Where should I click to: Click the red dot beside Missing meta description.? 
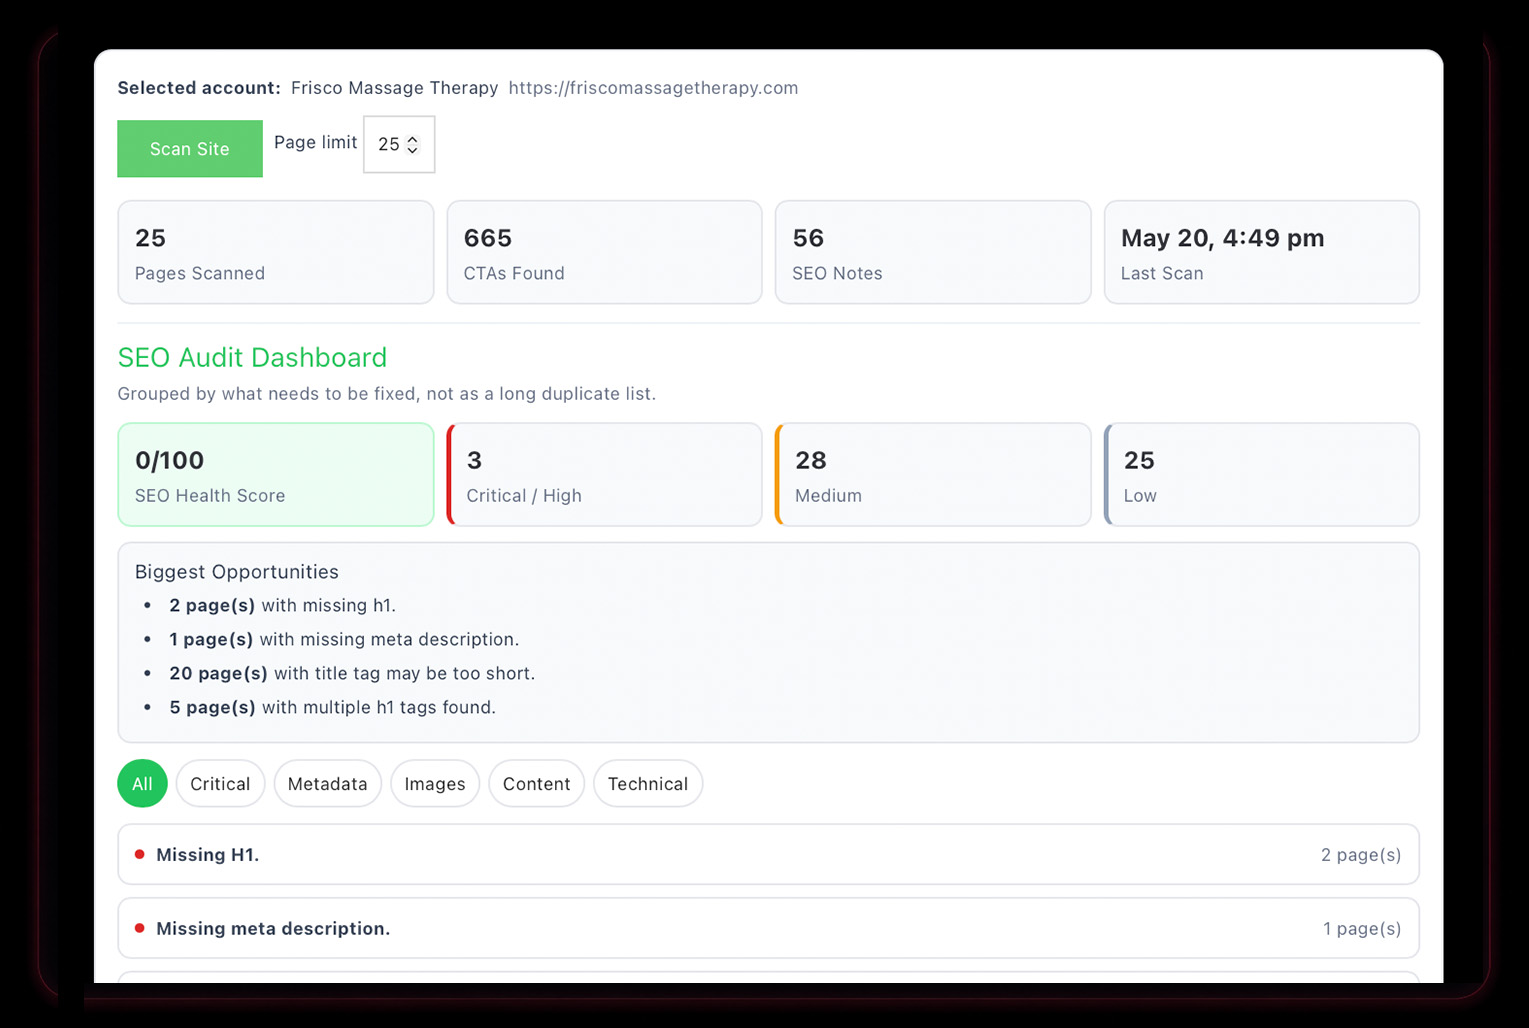(140, 929)
